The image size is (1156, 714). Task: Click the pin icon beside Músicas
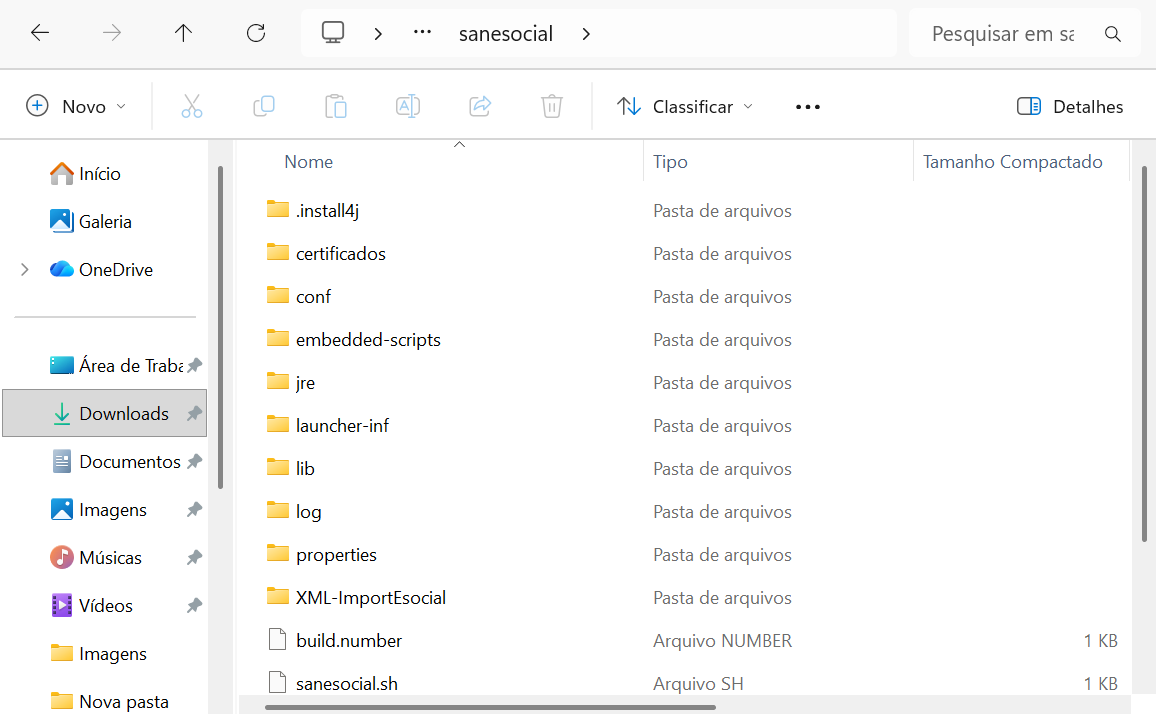click(x=195, y=557)
